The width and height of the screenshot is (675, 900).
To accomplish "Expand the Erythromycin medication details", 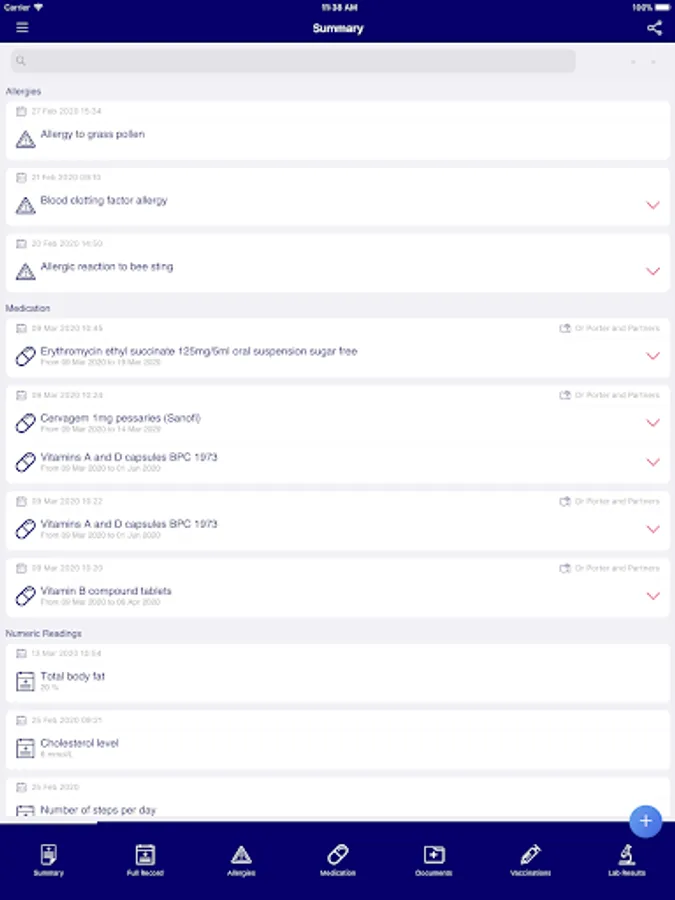I will click(653, 356).
